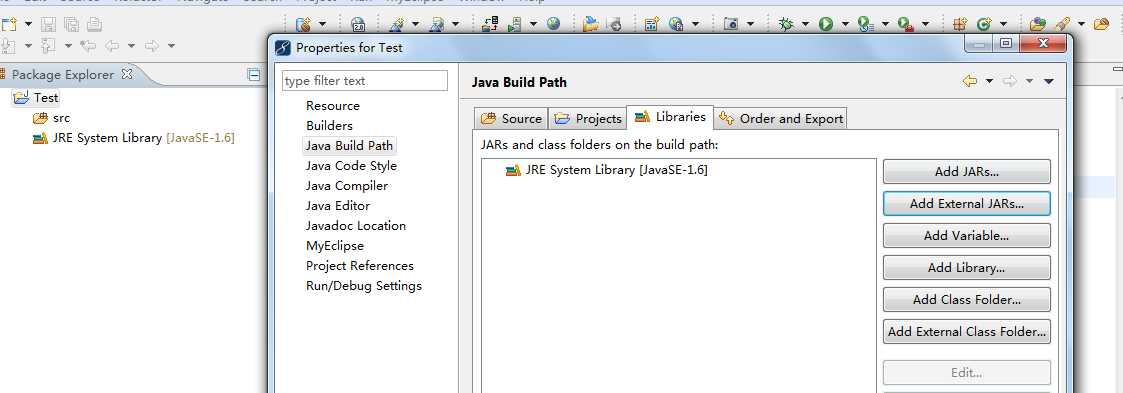Select Java Code Style in properties list
1123x393 pixels.
(x=351, y=165)
